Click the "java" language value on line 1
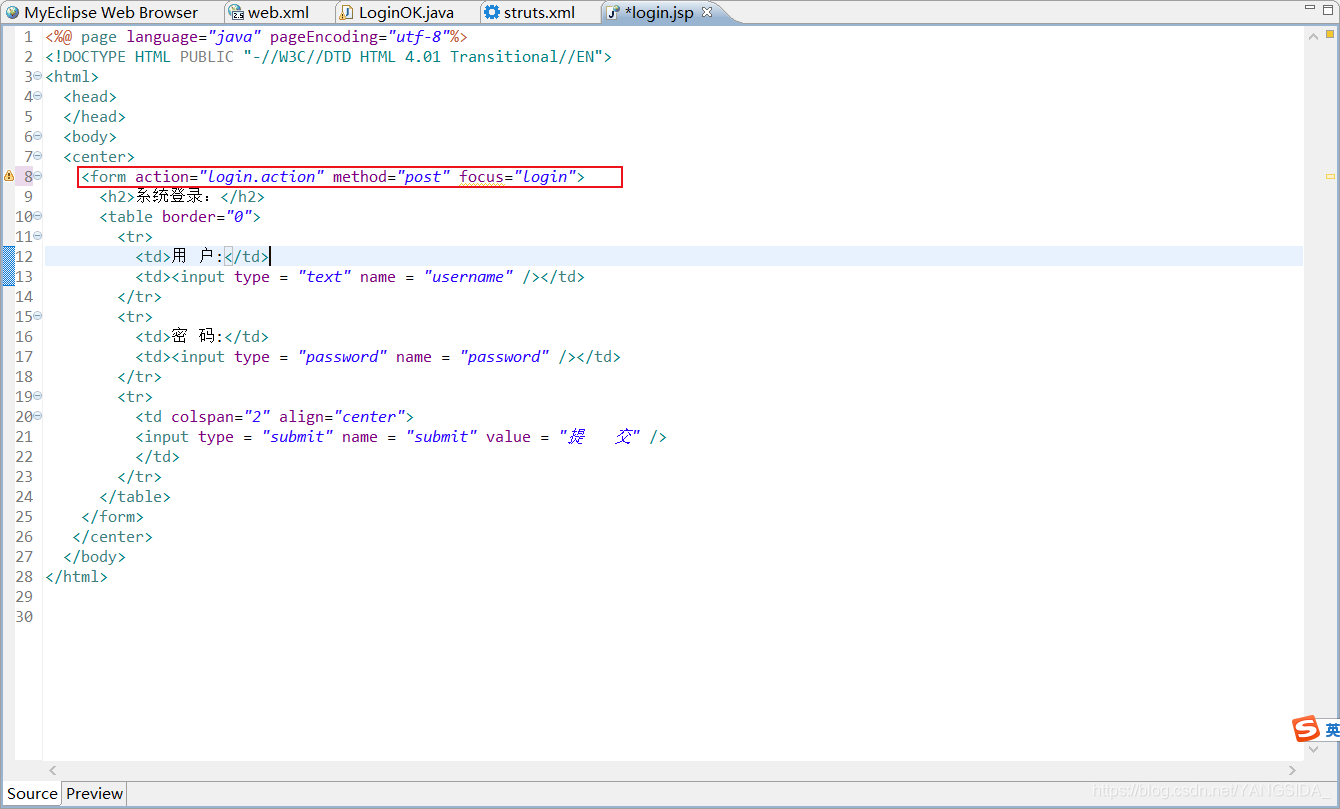This screenshot has height=809, width=1340. pyautogui.click(x=234, y=37)
